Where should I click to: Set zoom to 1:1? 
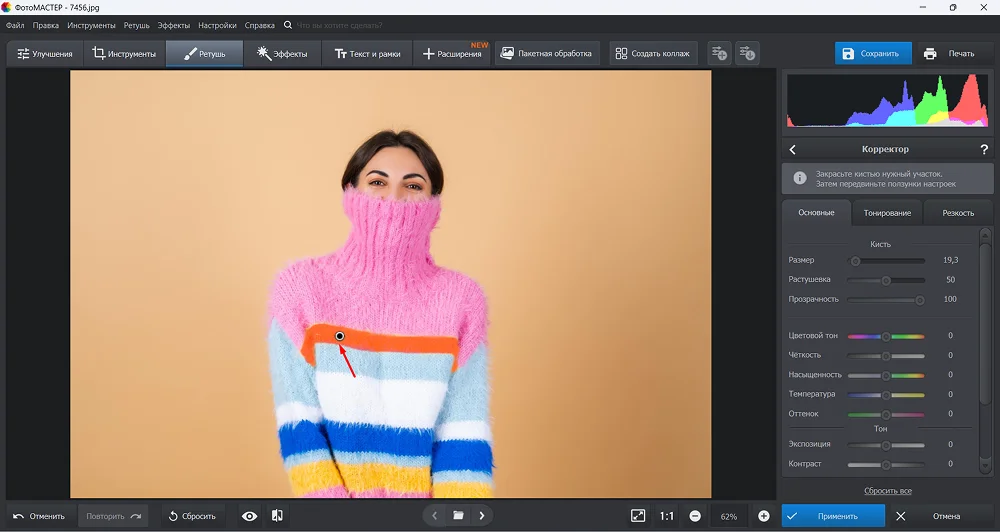click(666, 516)
